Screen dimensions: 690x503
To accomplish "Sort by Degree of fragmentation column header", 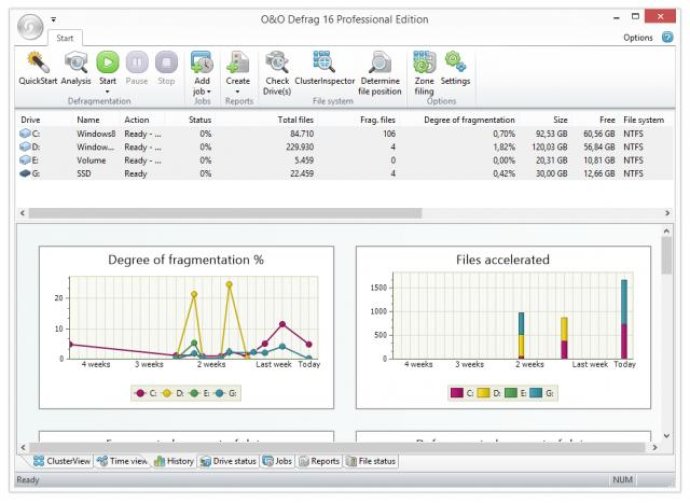I will 469,120.
